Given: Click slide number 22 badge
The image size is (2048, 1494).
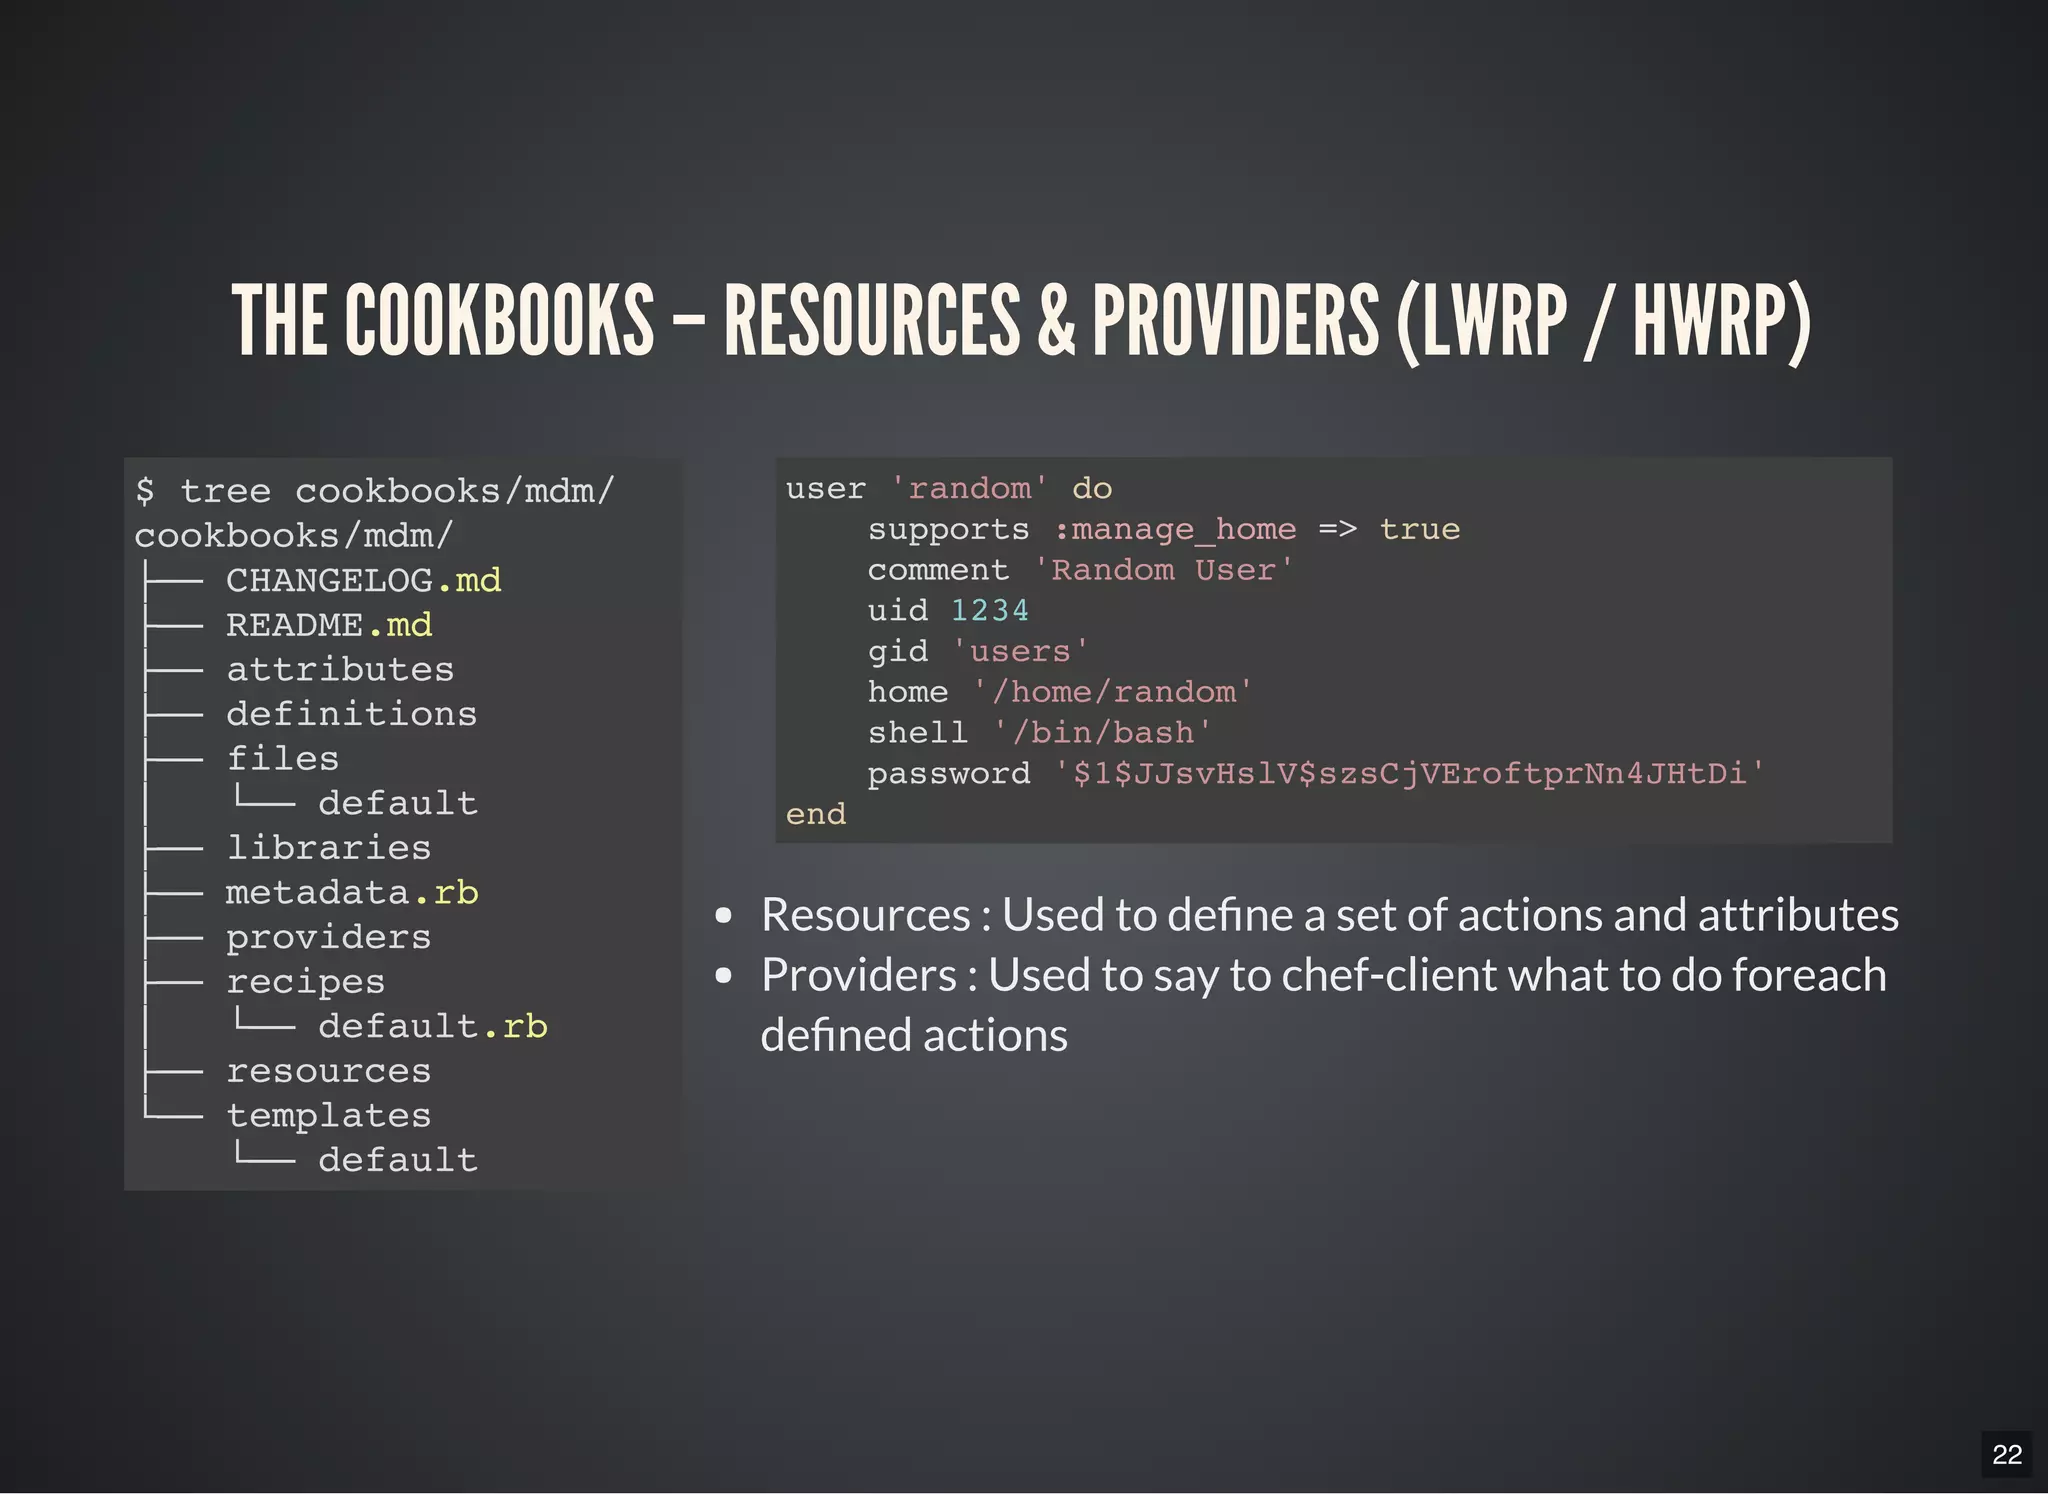Looking at the screenshot, I should [2006, 1454].
